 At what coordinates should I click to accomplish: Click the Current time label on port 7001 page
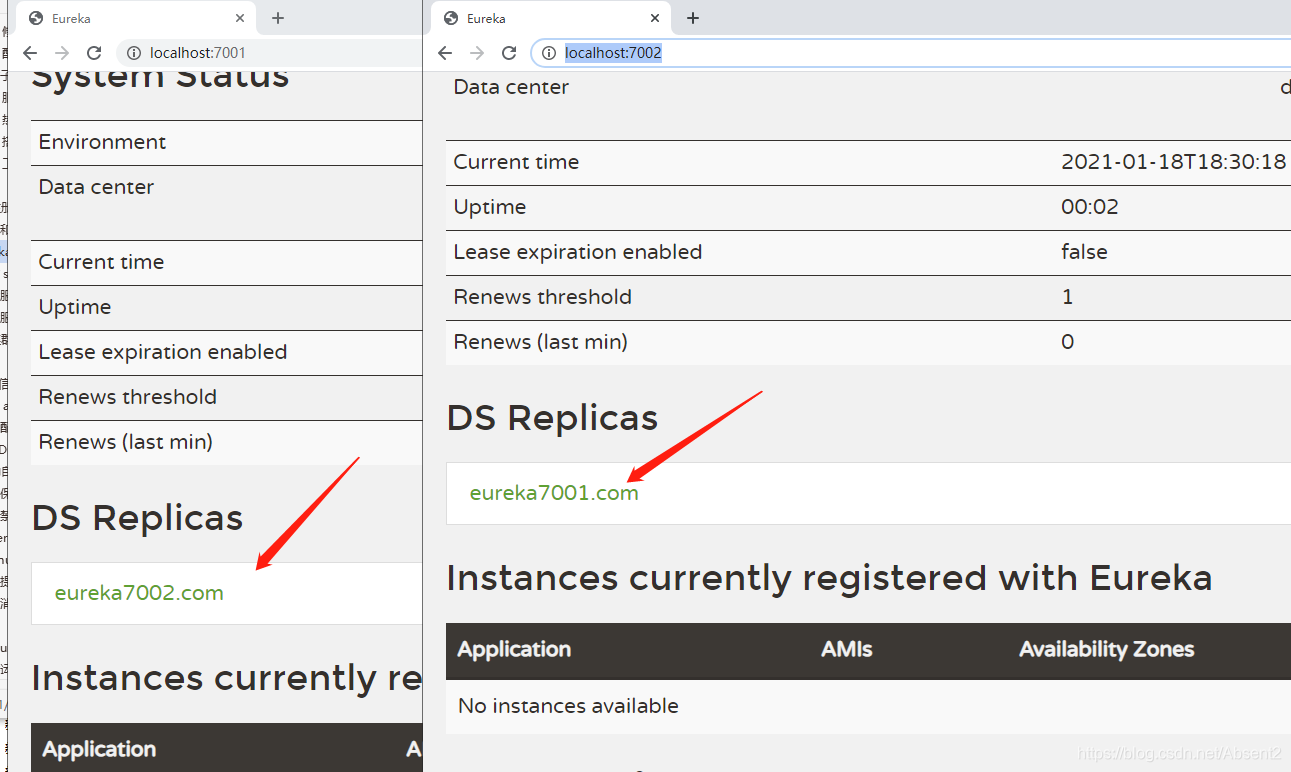click(x=101, y=262)
